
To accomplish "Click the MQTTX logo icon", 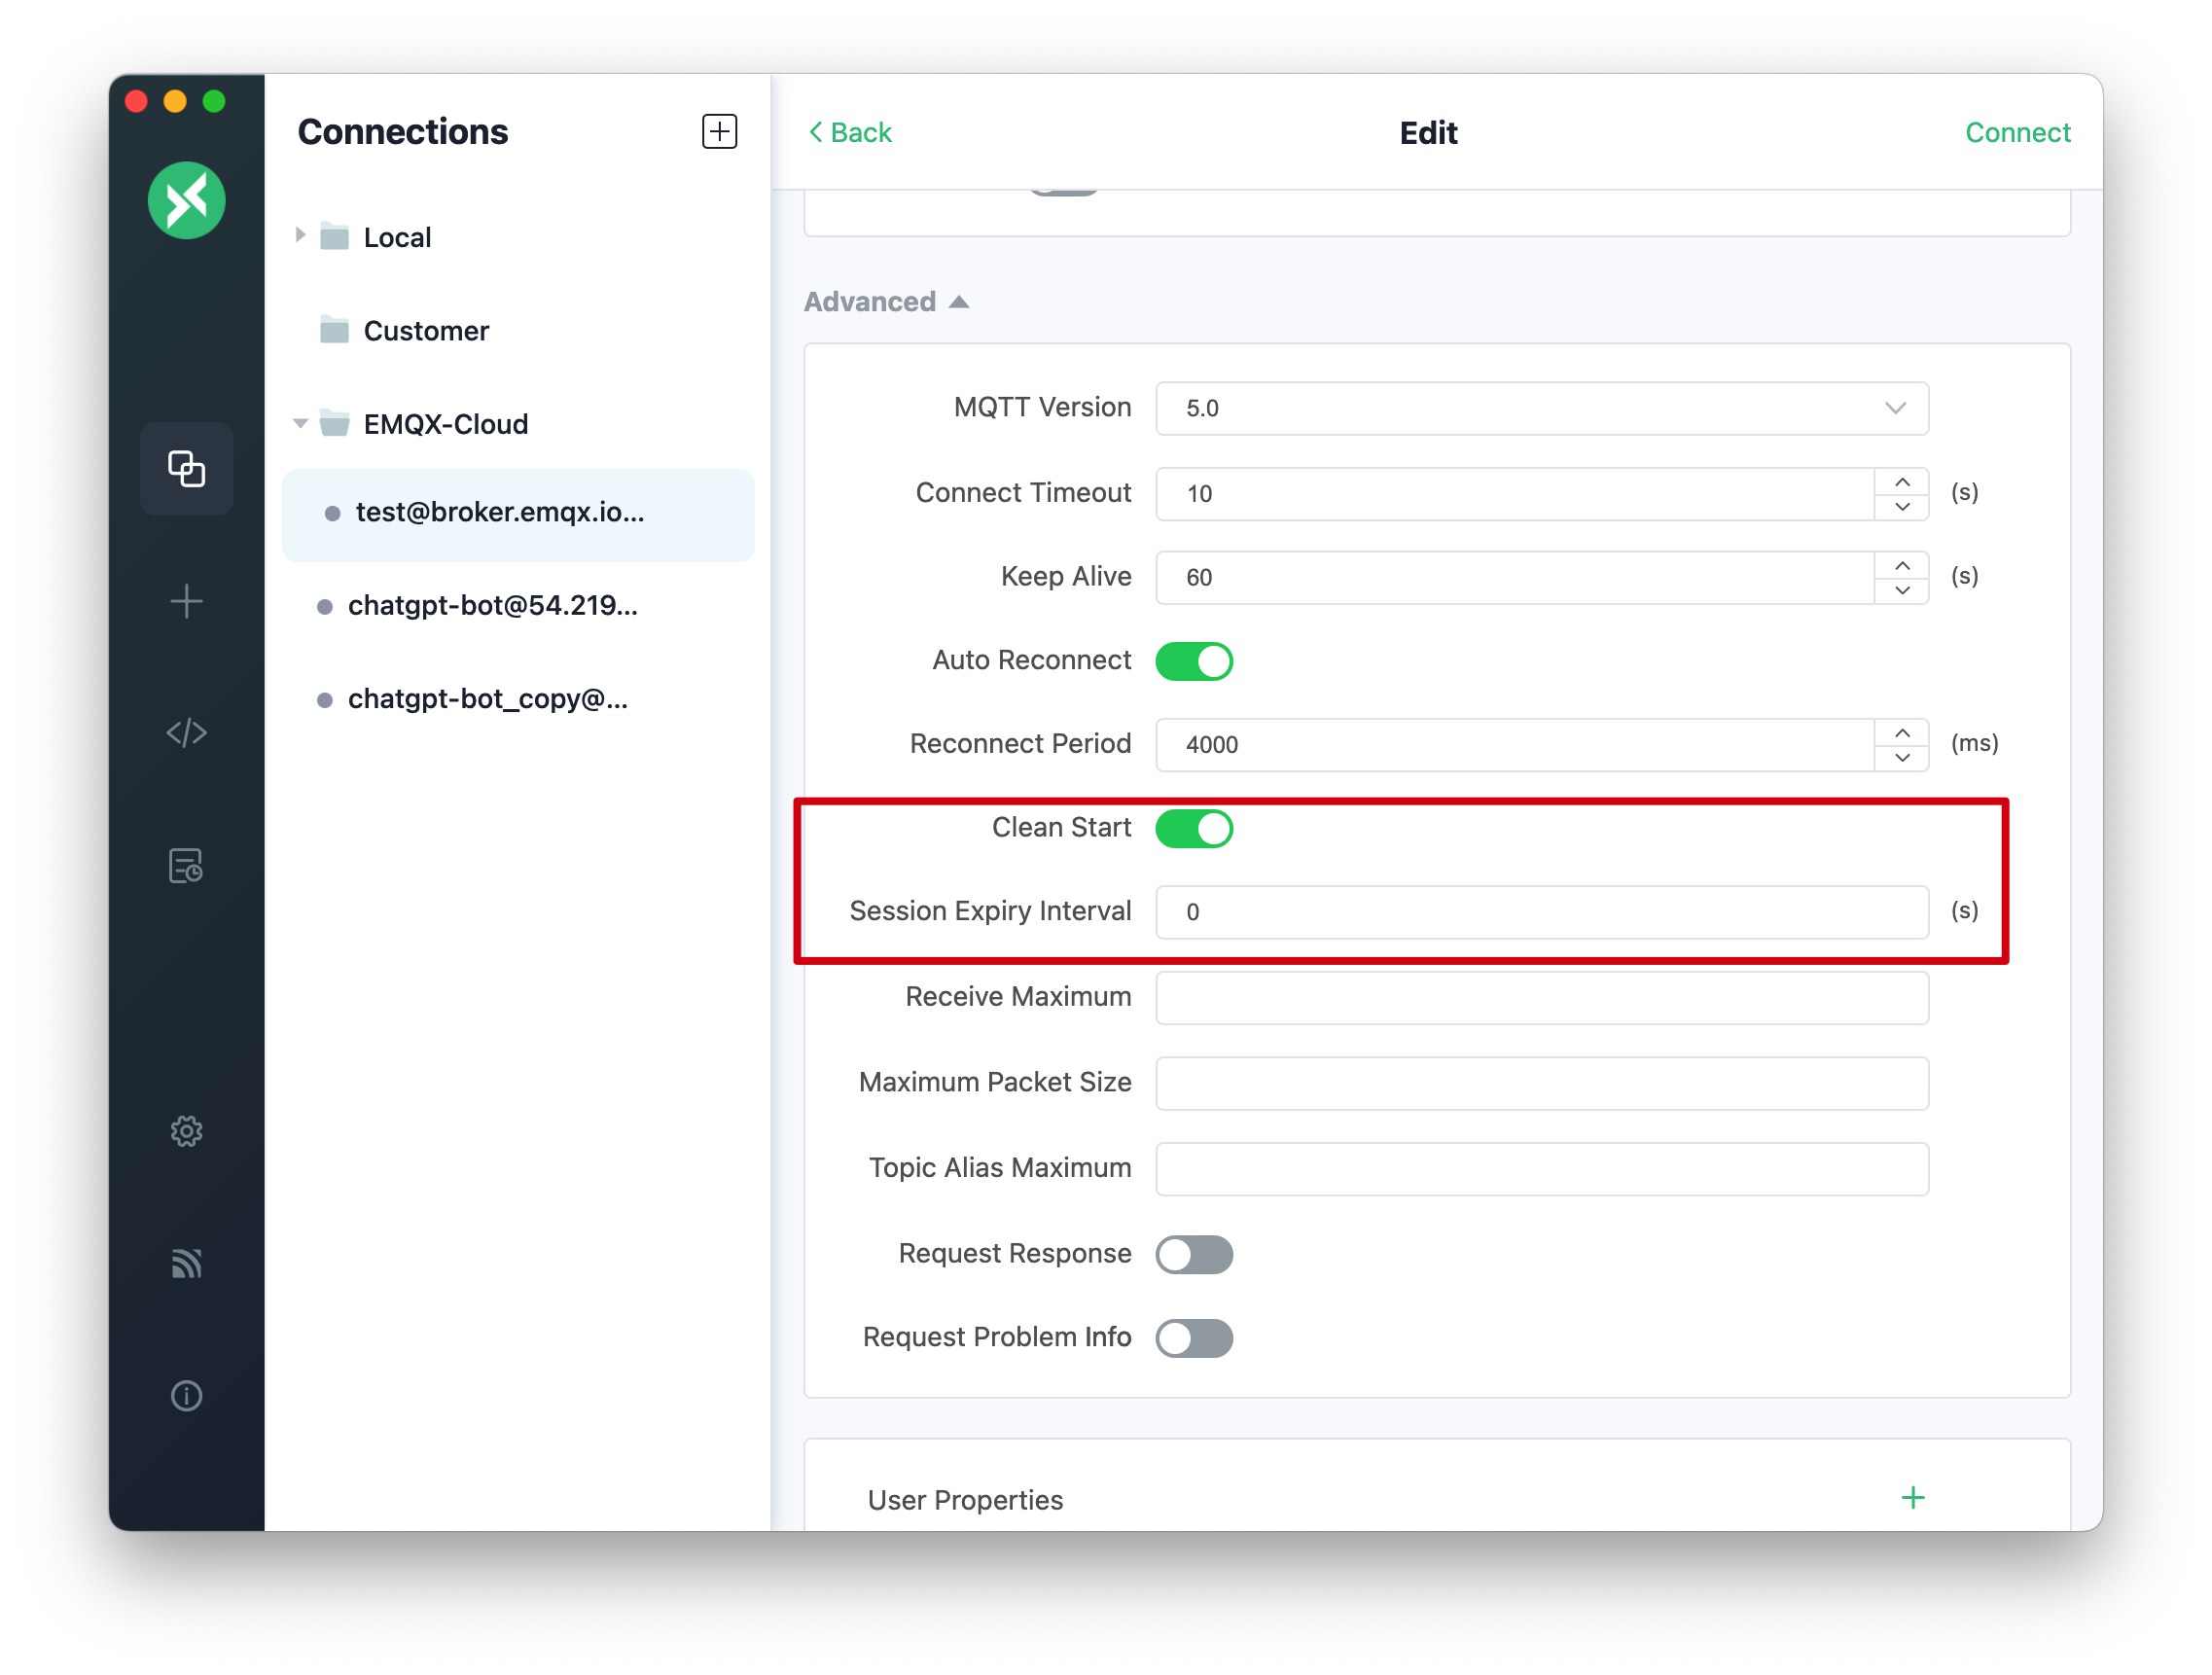I will [186, 200].
